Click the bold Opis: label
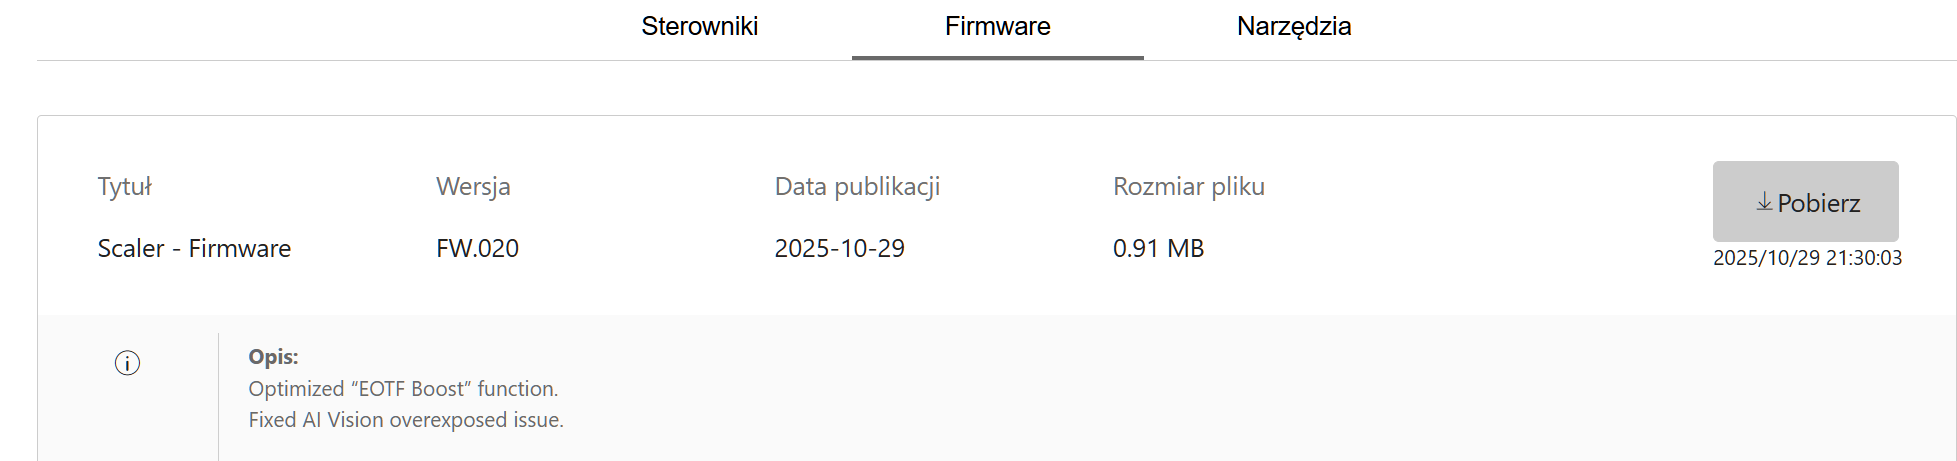Image resolution: width=1957 pixels, height=461 pixels. [x=273, y=357]
